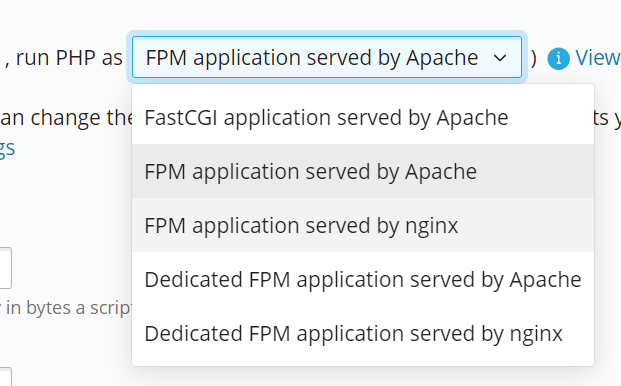Open the View link next to info icon
This screenshot has height=386, width=621.
click(x=598, y=58)
